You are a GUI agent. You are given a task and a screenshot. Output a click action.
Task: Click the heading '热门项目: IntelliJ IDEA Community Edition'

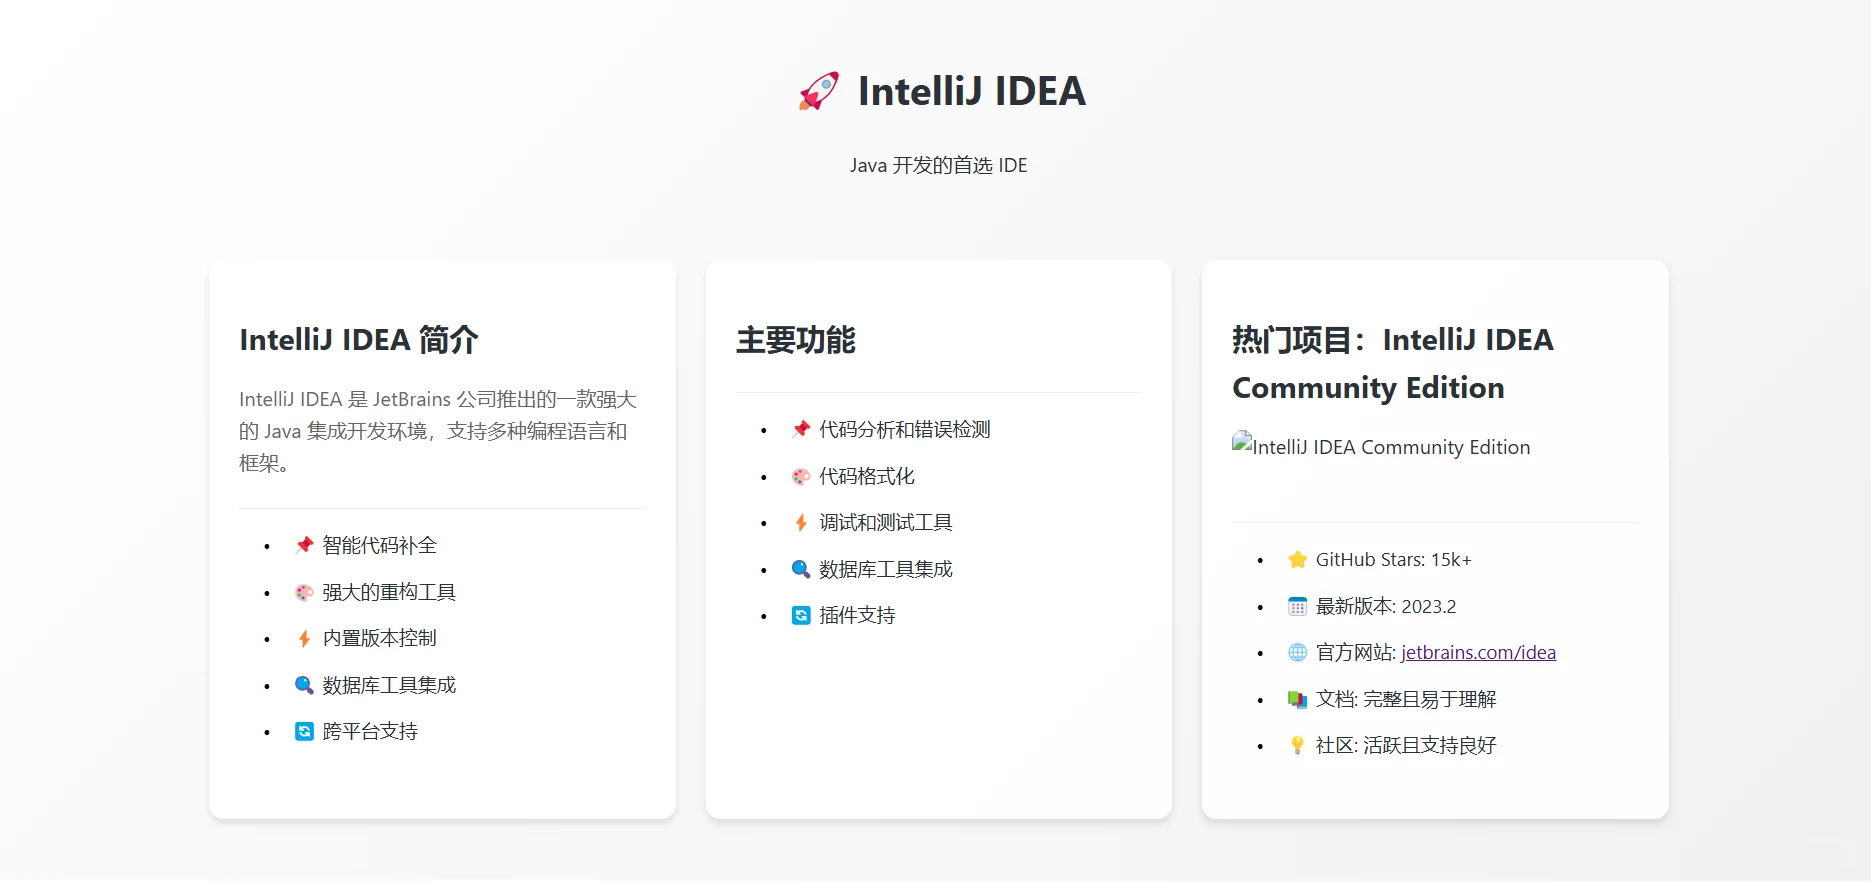coord(1393,363)
